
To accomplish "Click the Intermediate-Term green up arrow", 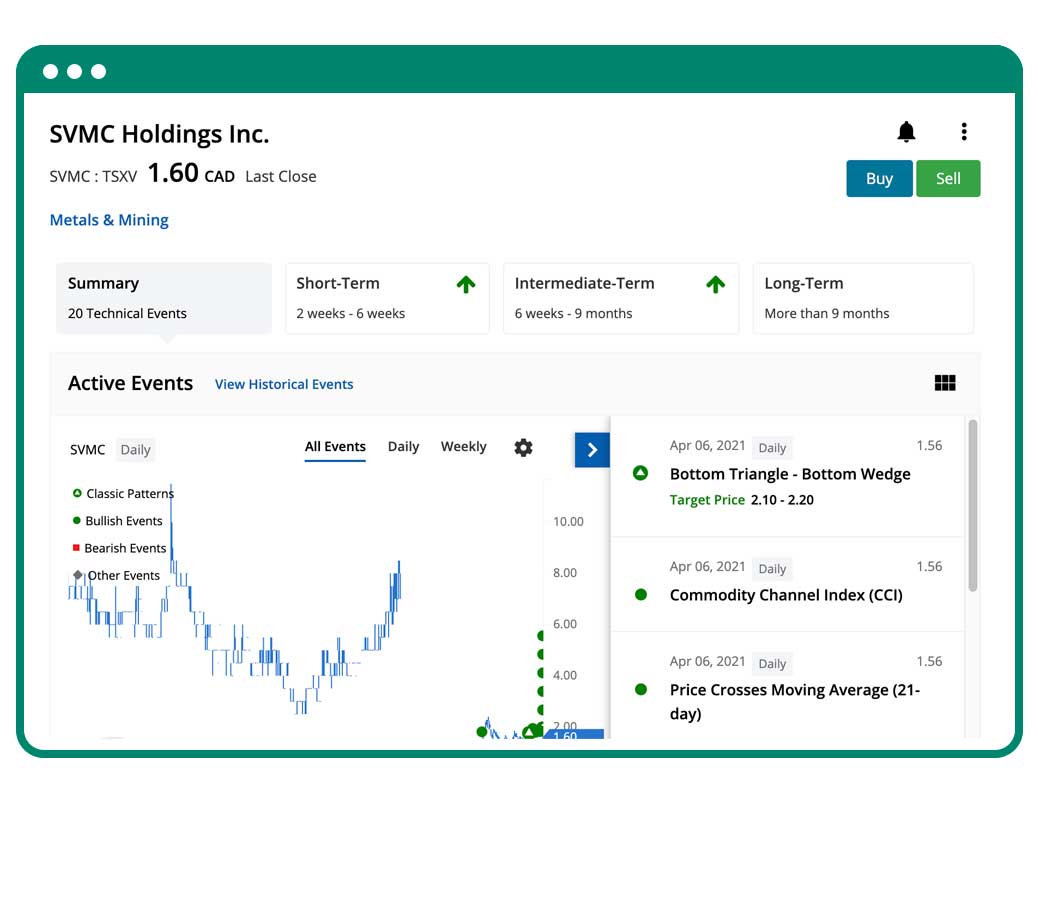I will [715, 285].
